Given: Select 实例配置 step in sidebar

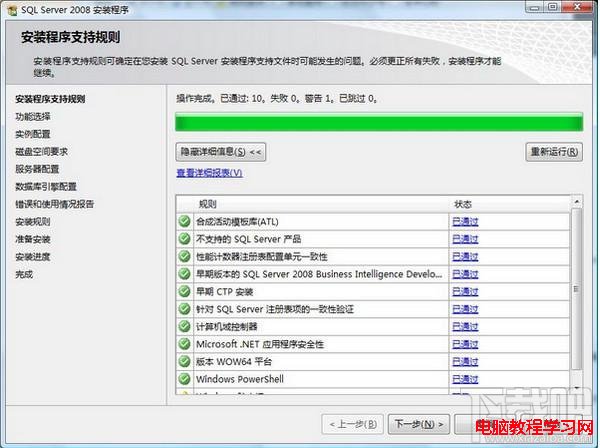Looking at the screenshot, I should (x=33, y=134).
